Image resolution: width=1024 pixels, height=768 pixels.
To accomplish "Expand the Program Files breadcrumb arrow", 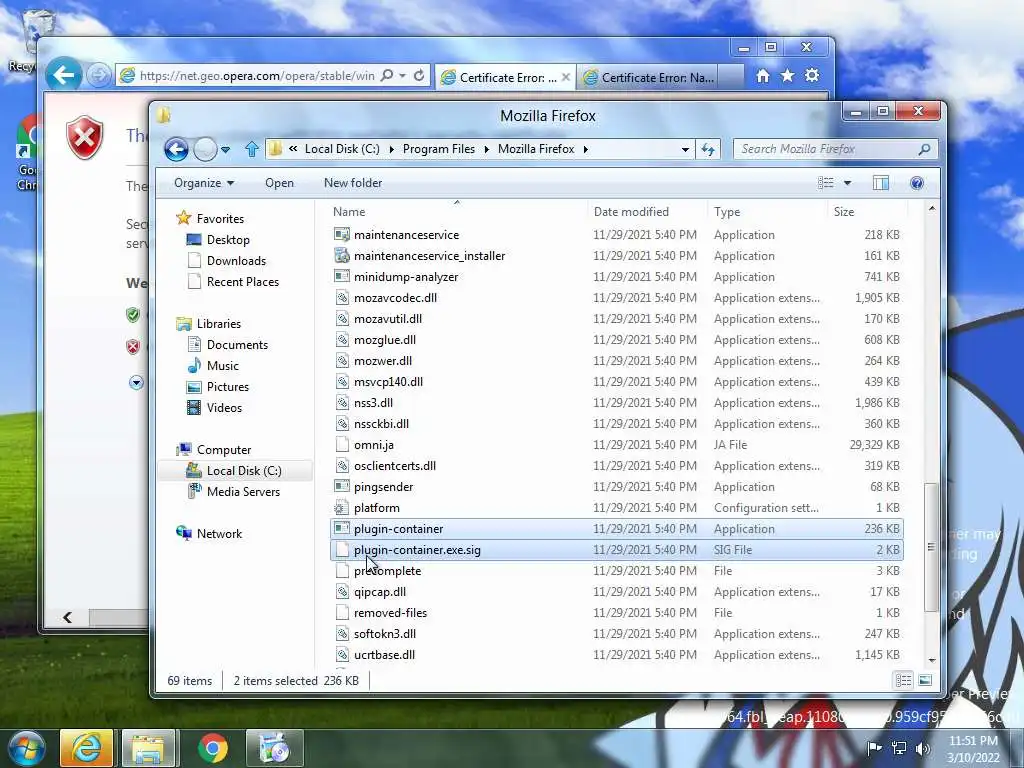I will tap(487, 150).
